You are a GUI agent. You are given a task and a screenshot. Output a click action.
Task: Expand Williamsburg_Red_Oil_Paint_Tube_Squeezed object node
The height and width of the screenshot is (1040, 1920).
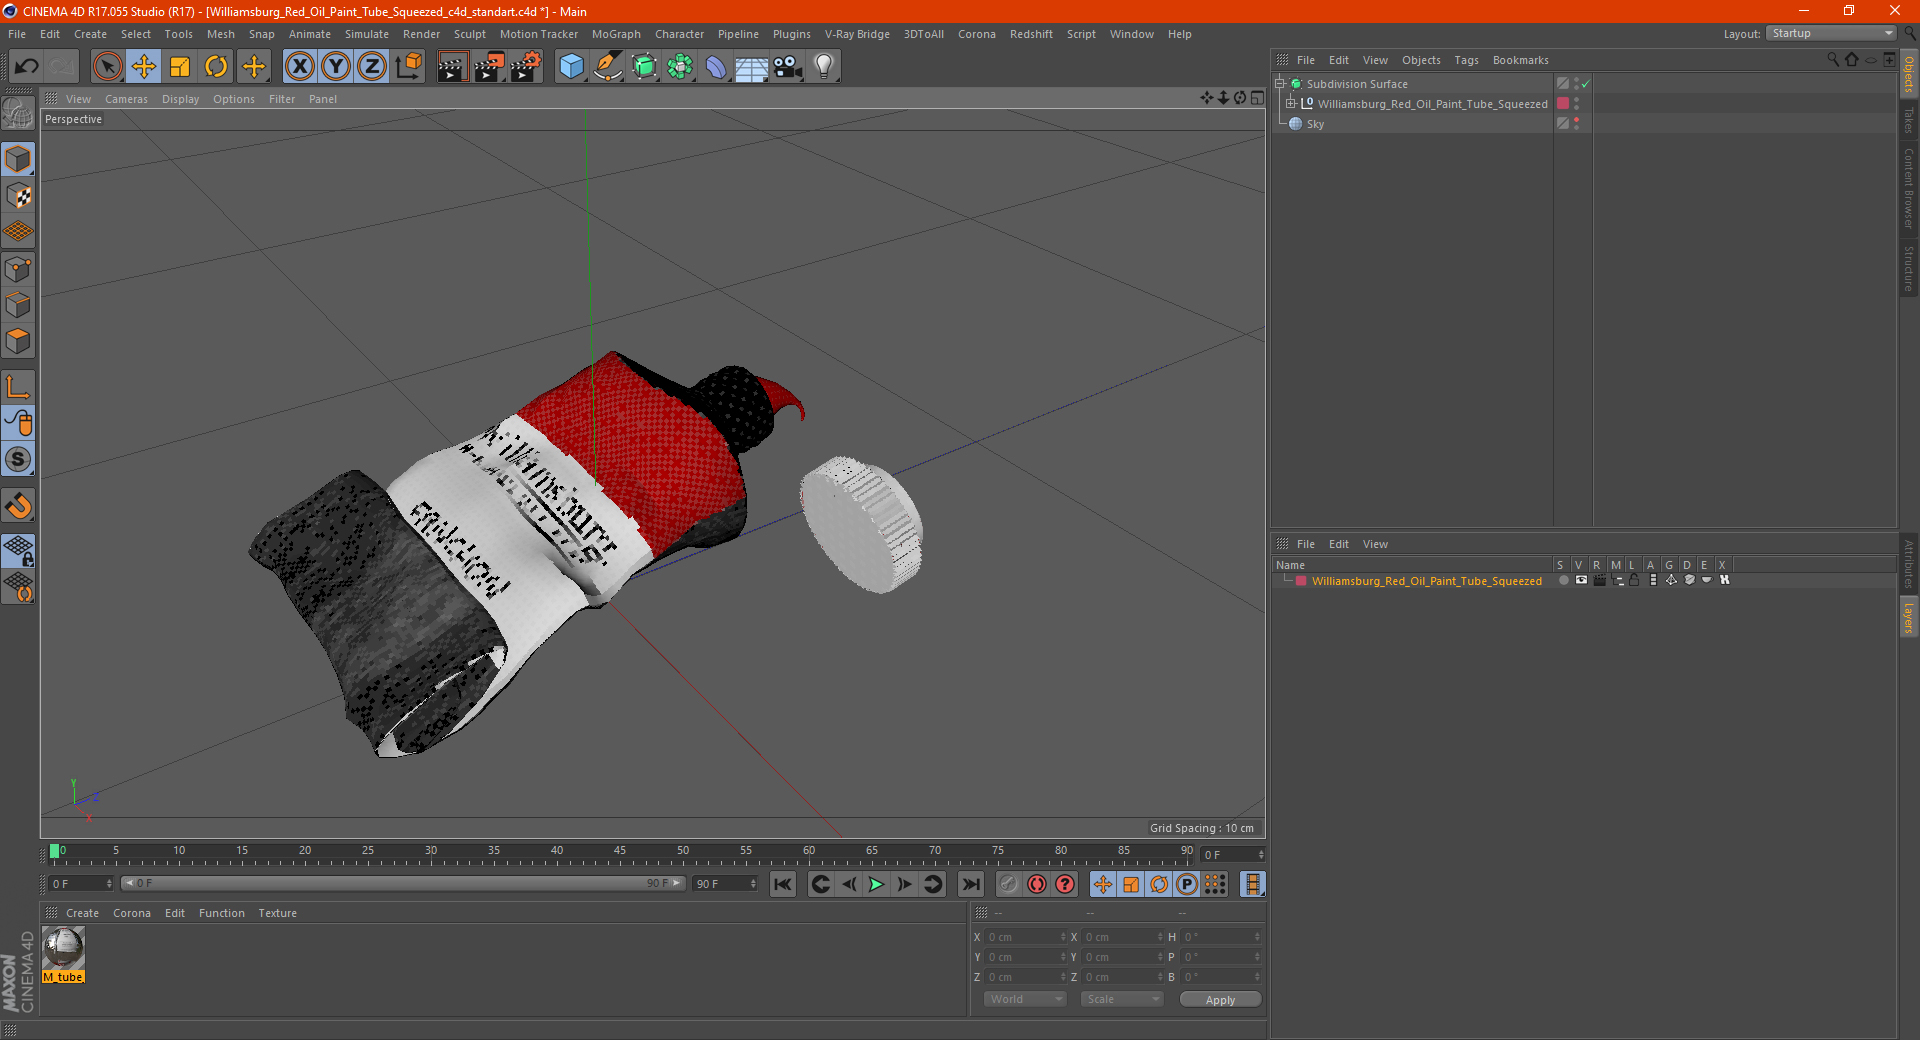1291,104
